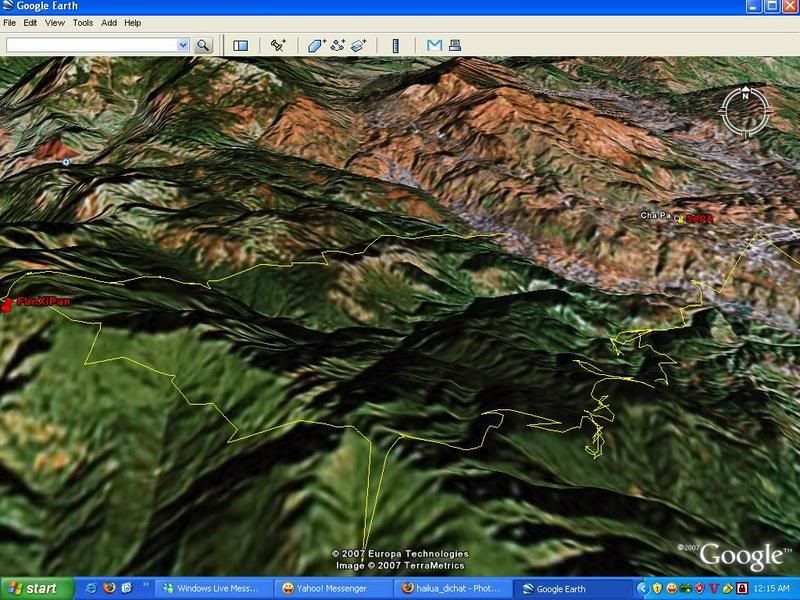Click the FanXiPan label text
The width and height of the screenshot is (800, 600).
click(43, 301)
